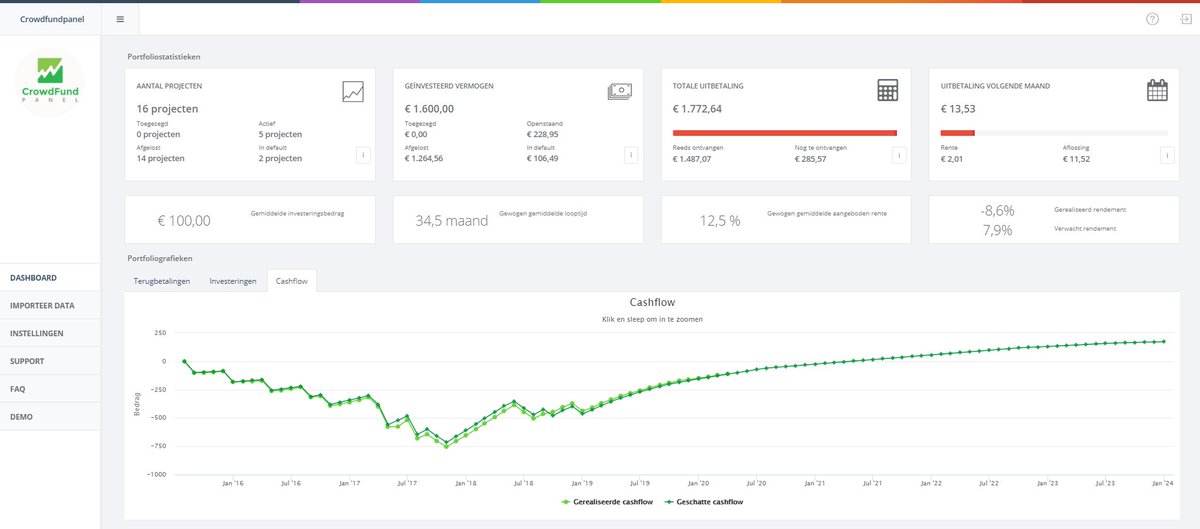Screen dimensions: 1200x529
Task: Open info button in Geïnvesteerd Vermogen card
Action: [x=631, y=155]
